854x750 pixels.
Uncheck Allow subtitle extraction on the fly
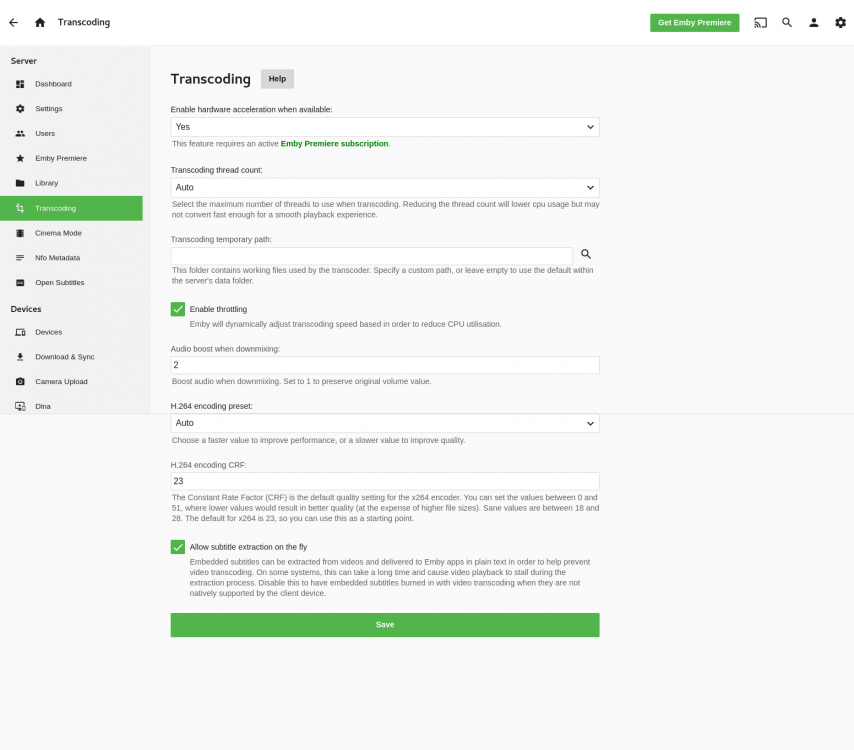point(178,547)
